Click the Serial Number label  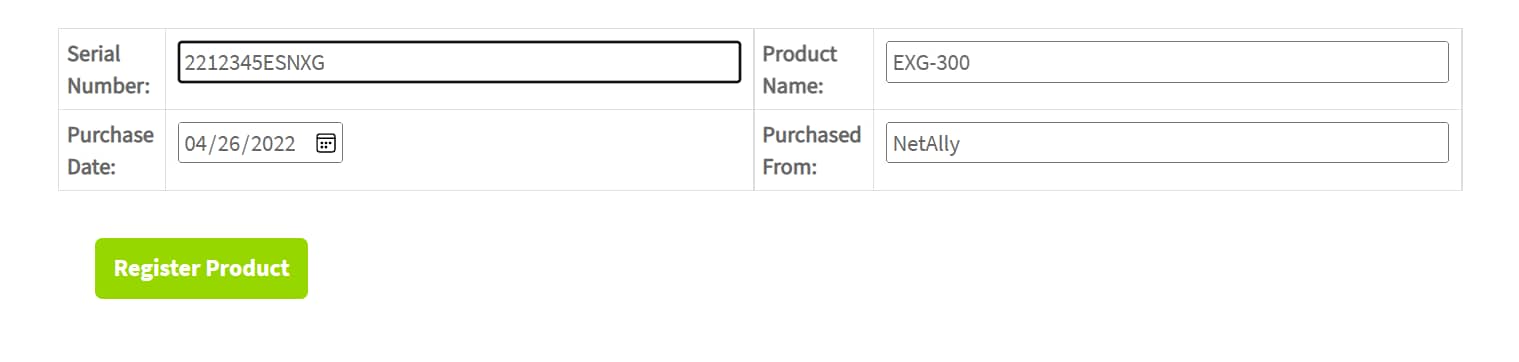pyautogui.click(x=109, y=70)
